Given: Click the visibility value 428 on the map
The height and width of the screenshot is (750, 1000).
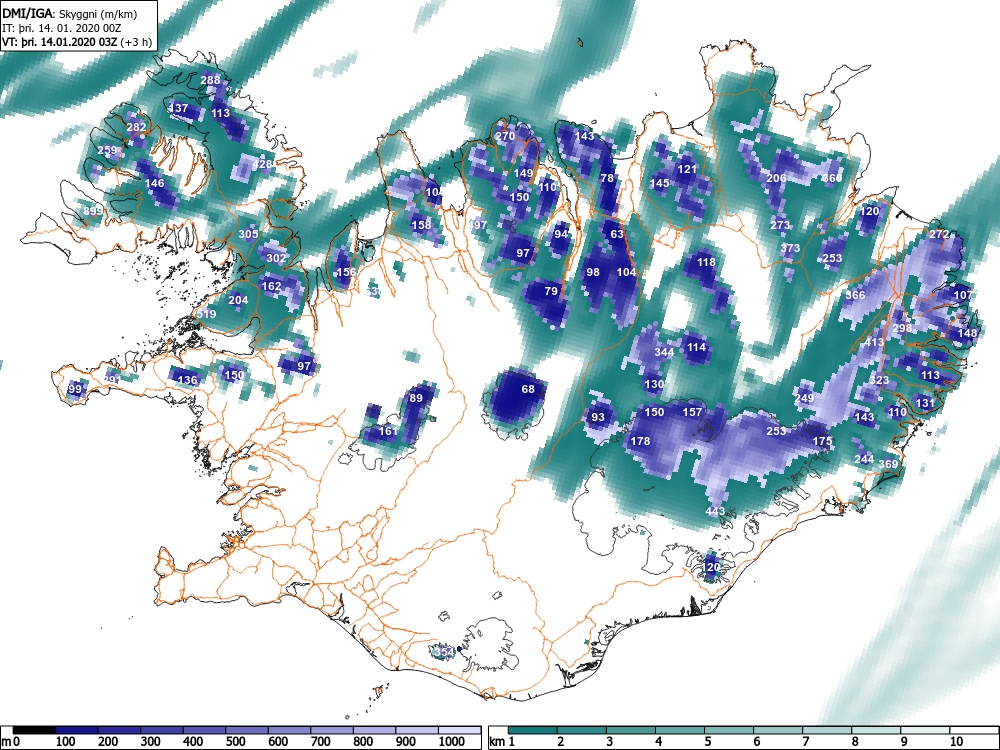Looking at the screenshot, I should 262,165.
